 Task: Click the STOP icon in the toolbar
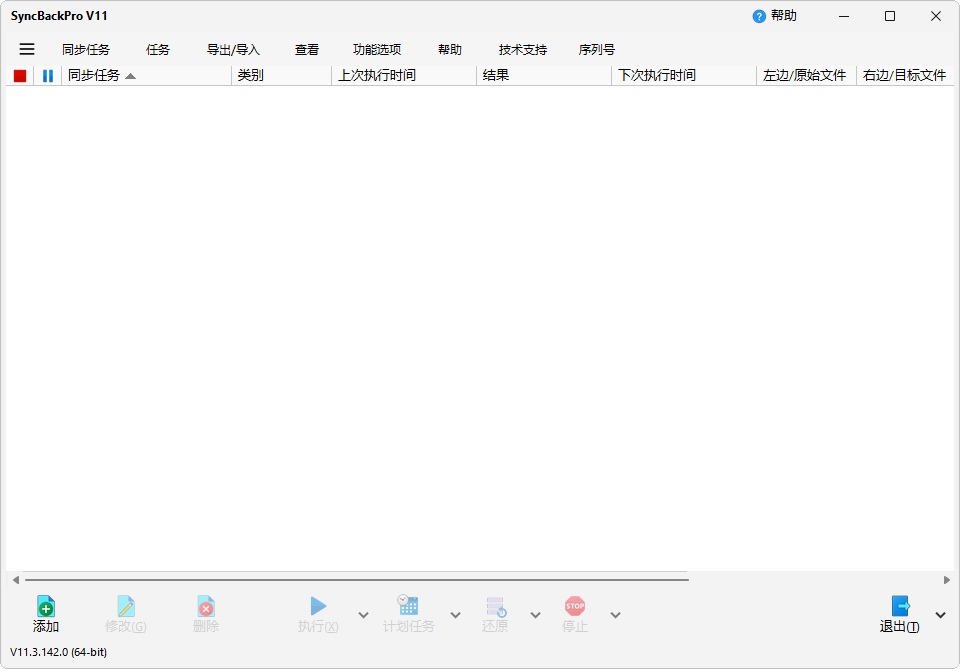574,607
